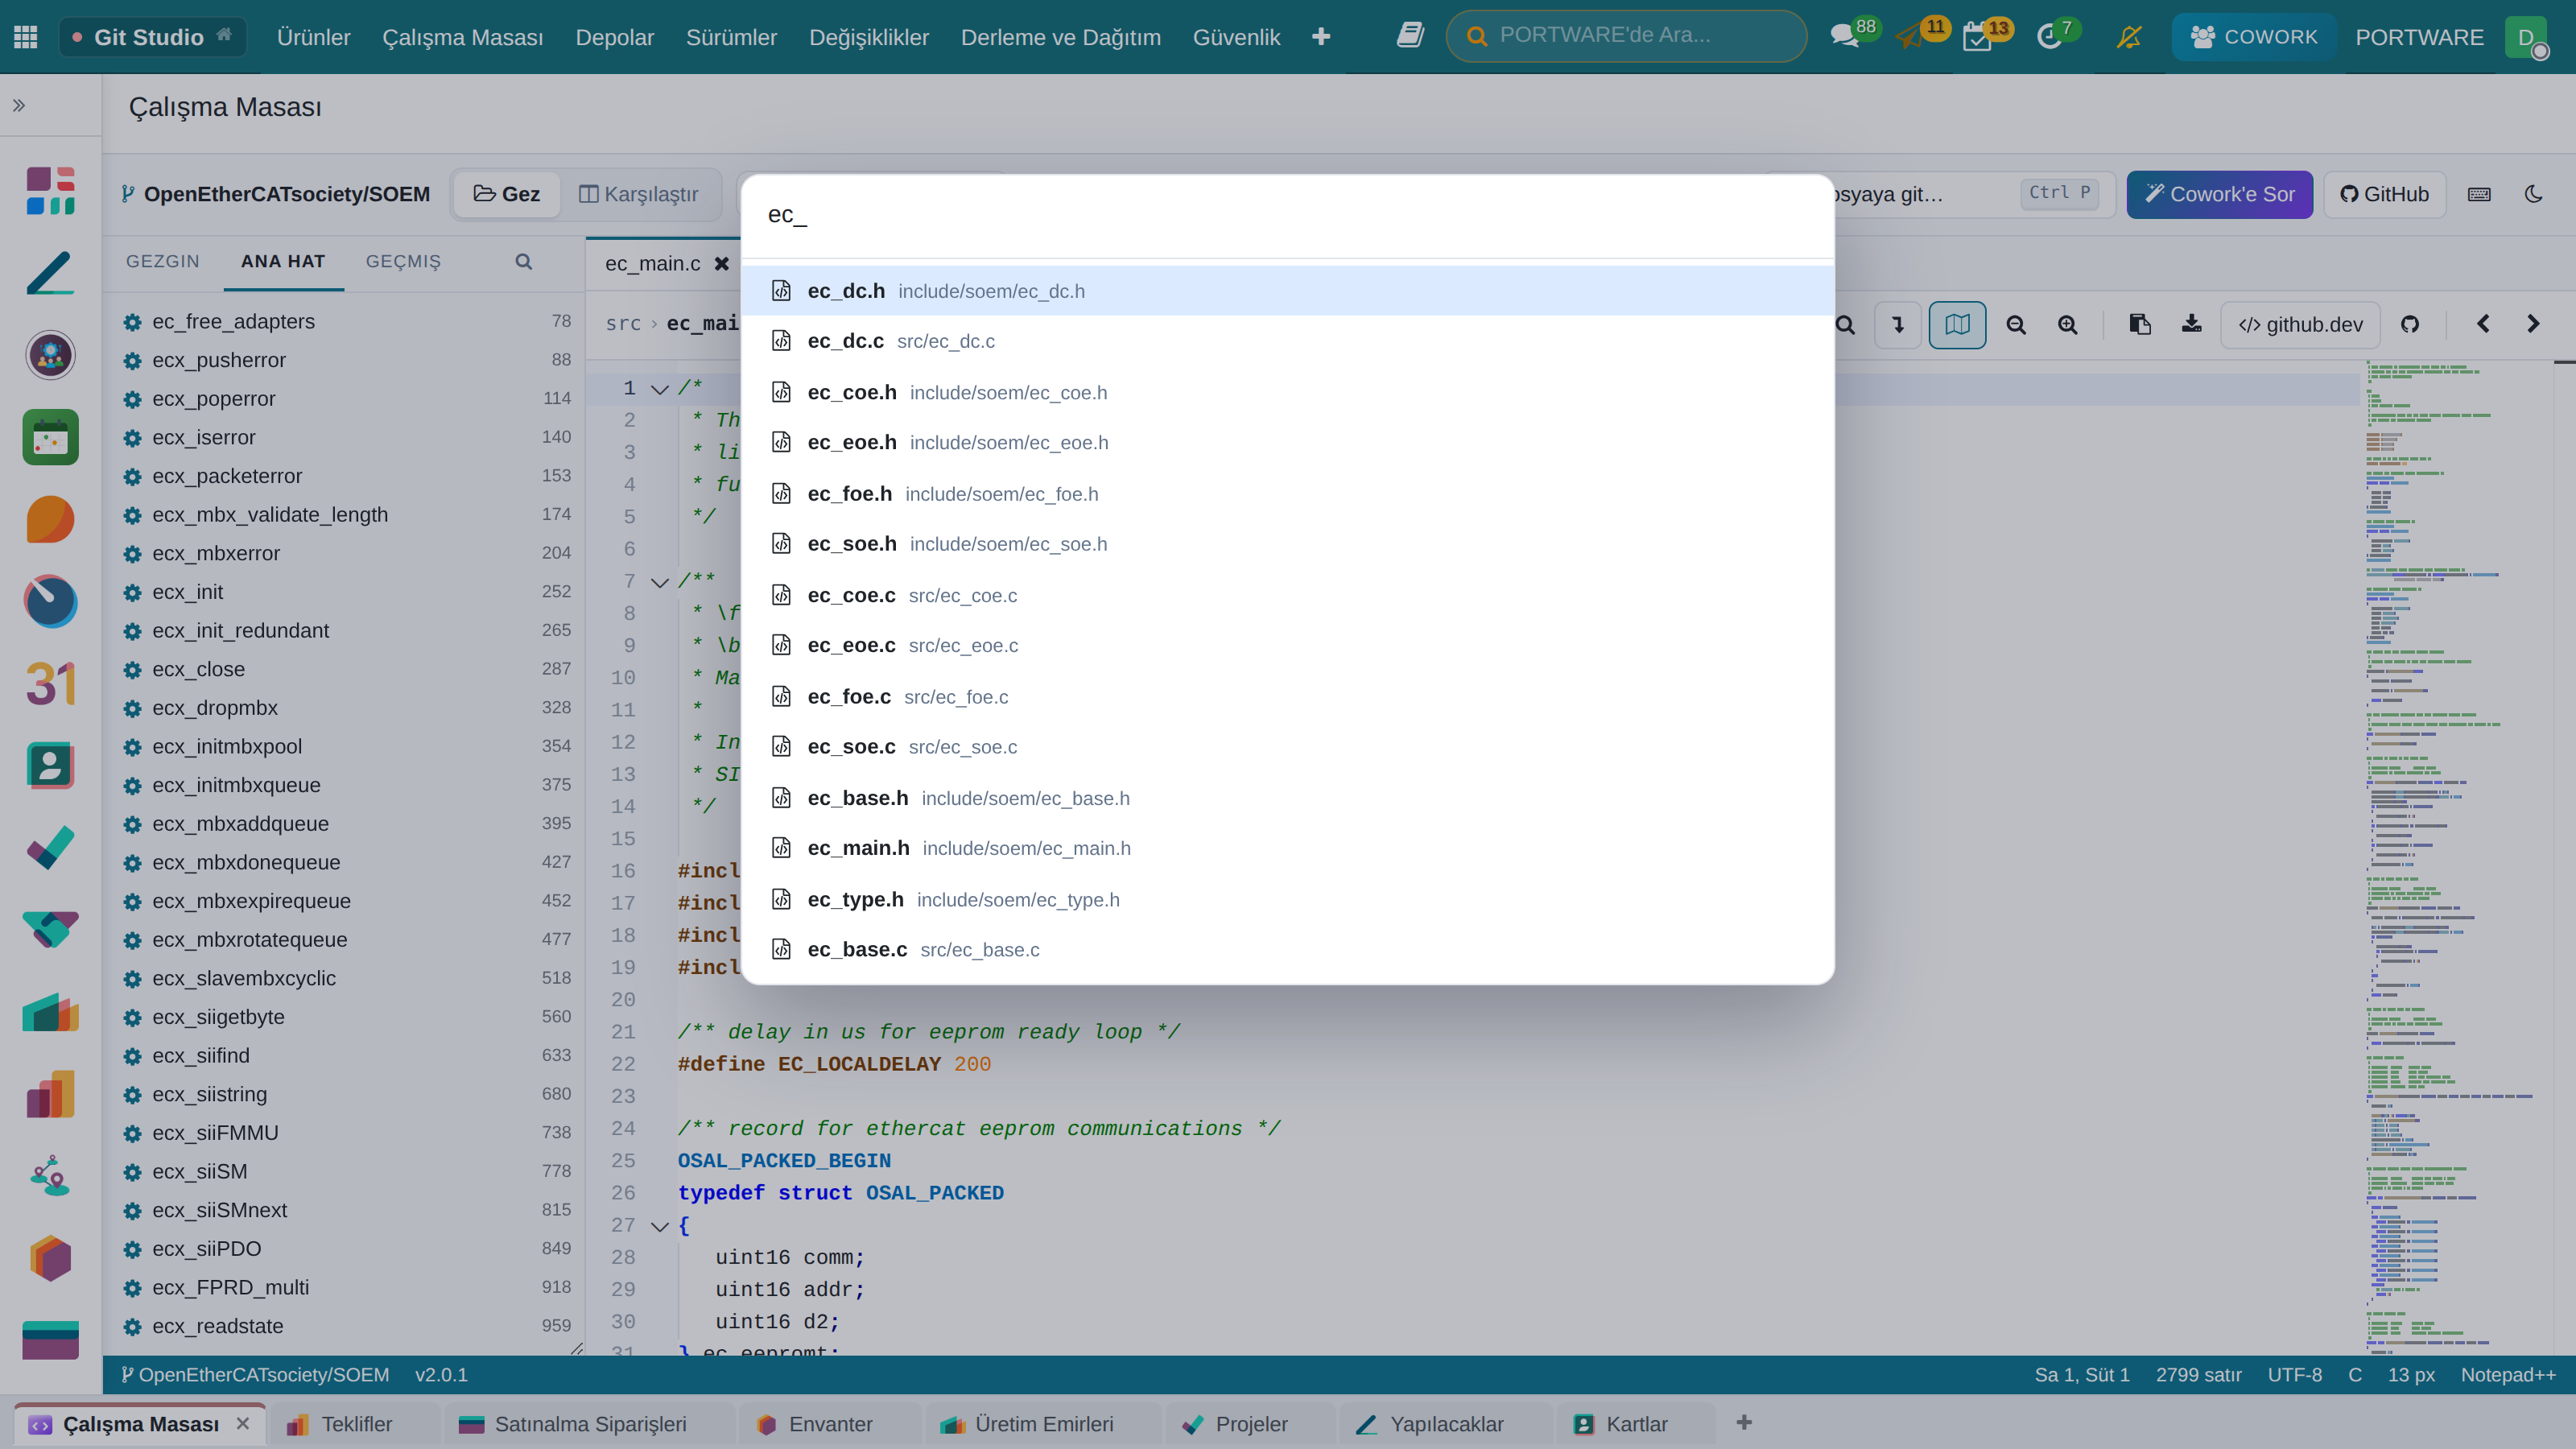Open the Depolar menu
The image size is (2576, 1449).
point(614,37)
